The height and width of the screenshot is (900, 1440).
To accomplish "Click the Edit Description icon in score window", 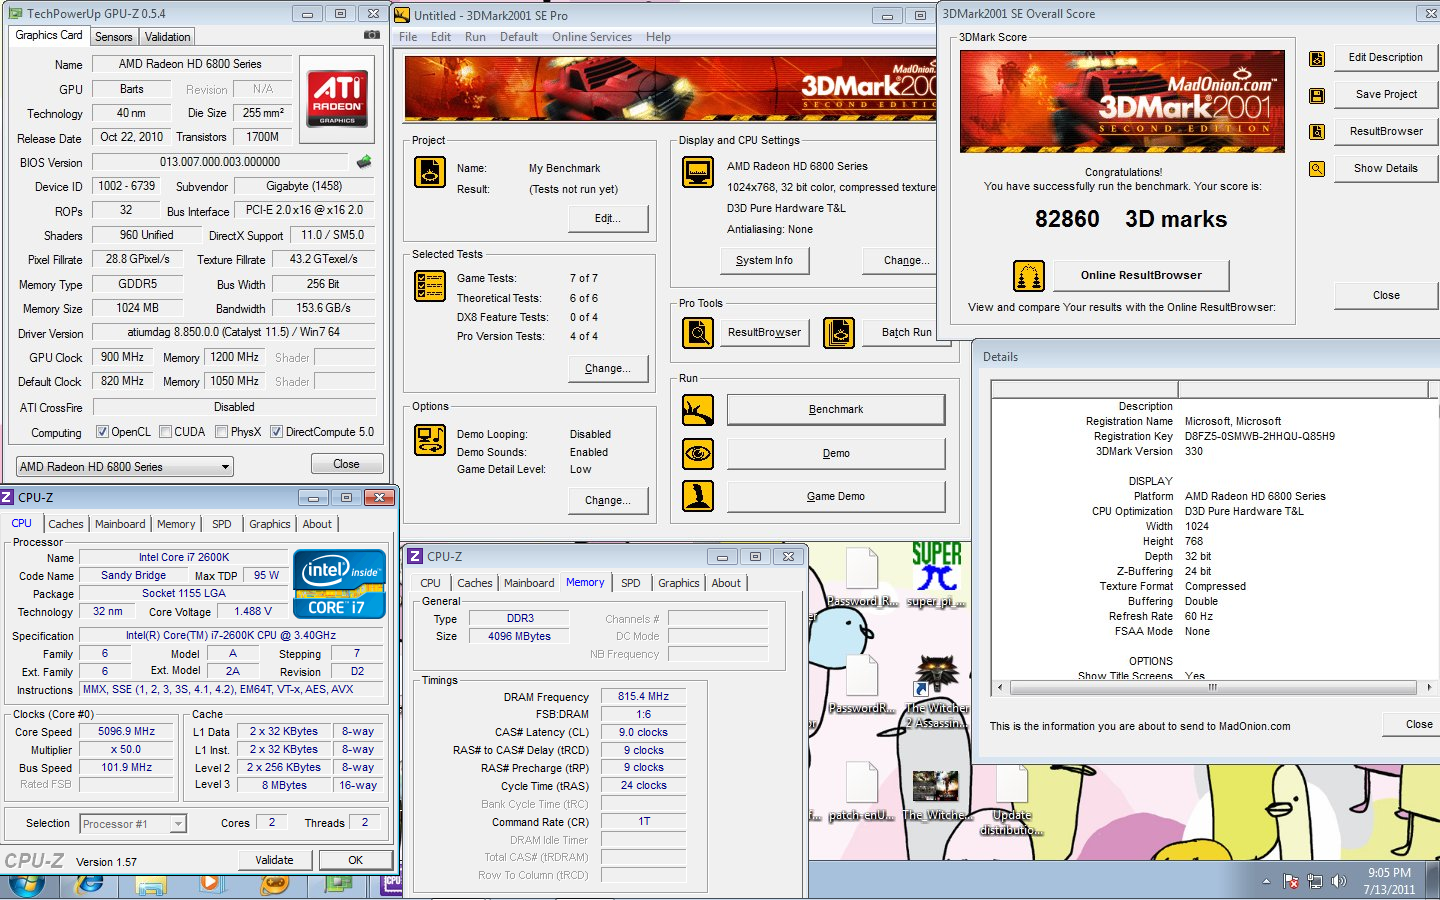I will tap(1317, 58).
